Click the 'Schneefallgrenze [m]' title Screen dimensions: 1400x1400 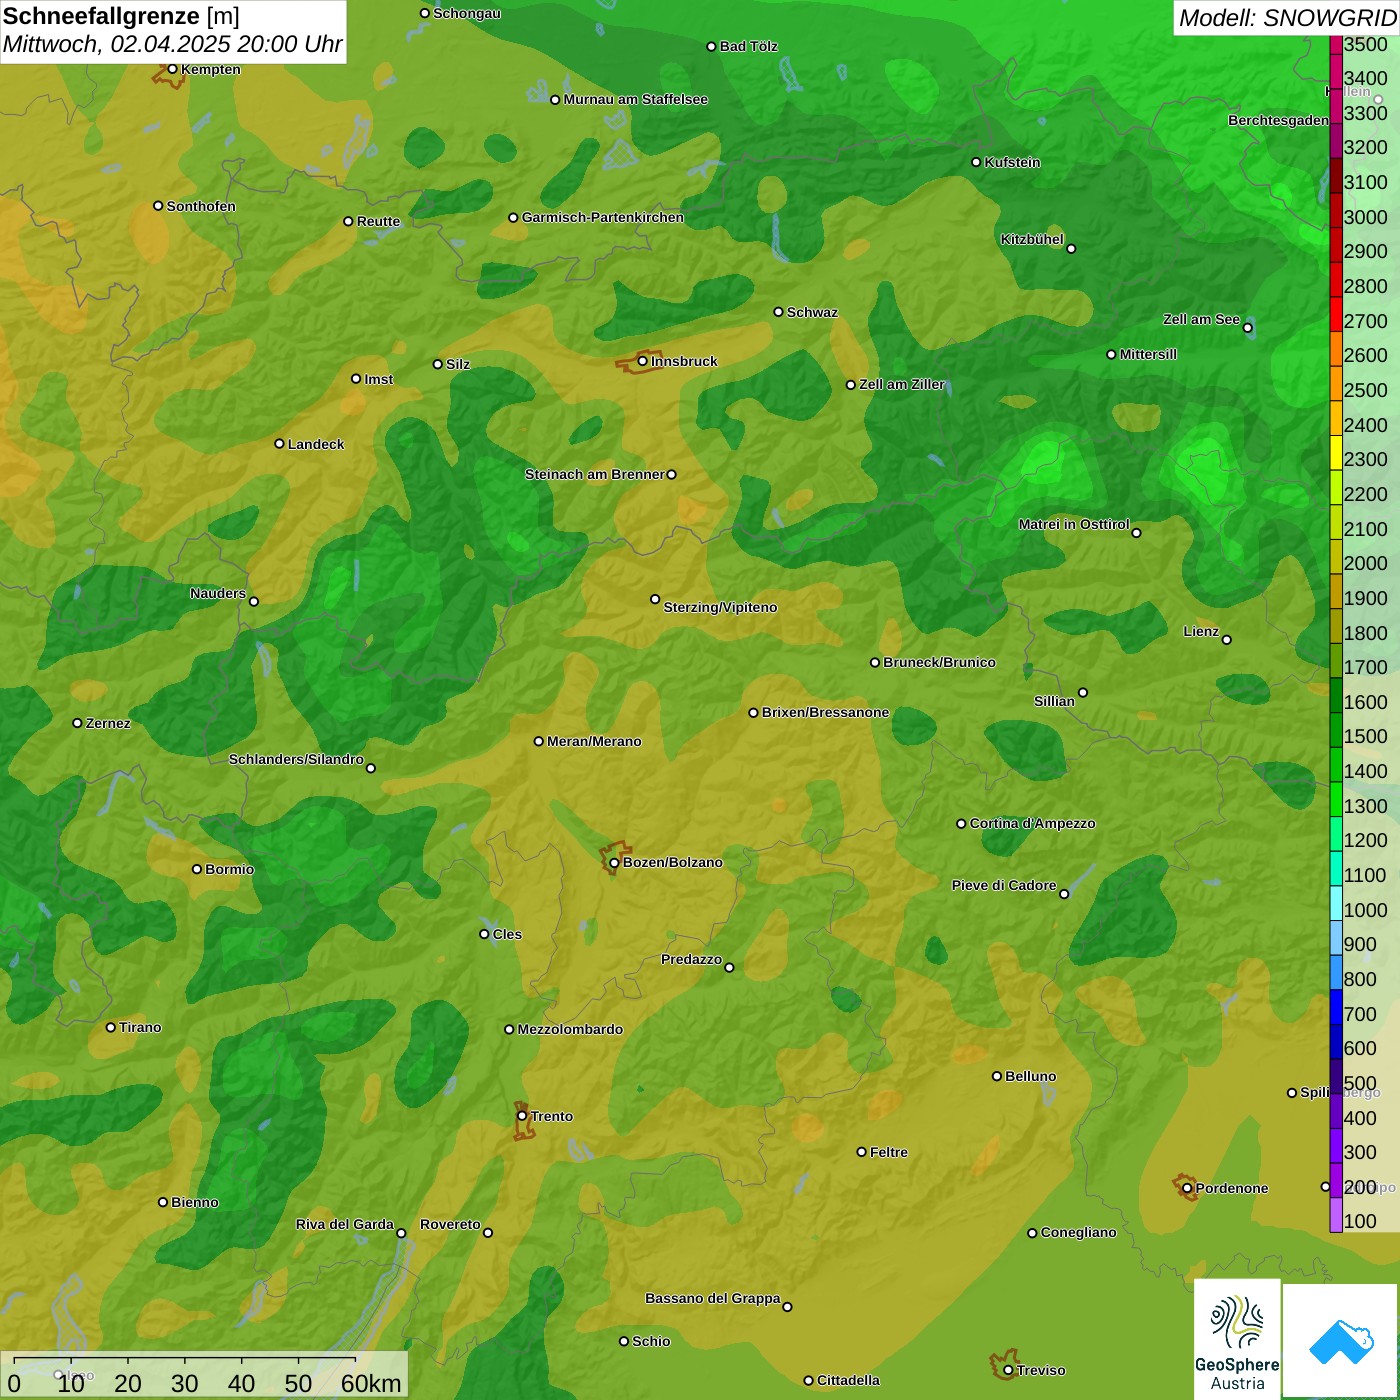pyautogui.click(x=121, y=16)
